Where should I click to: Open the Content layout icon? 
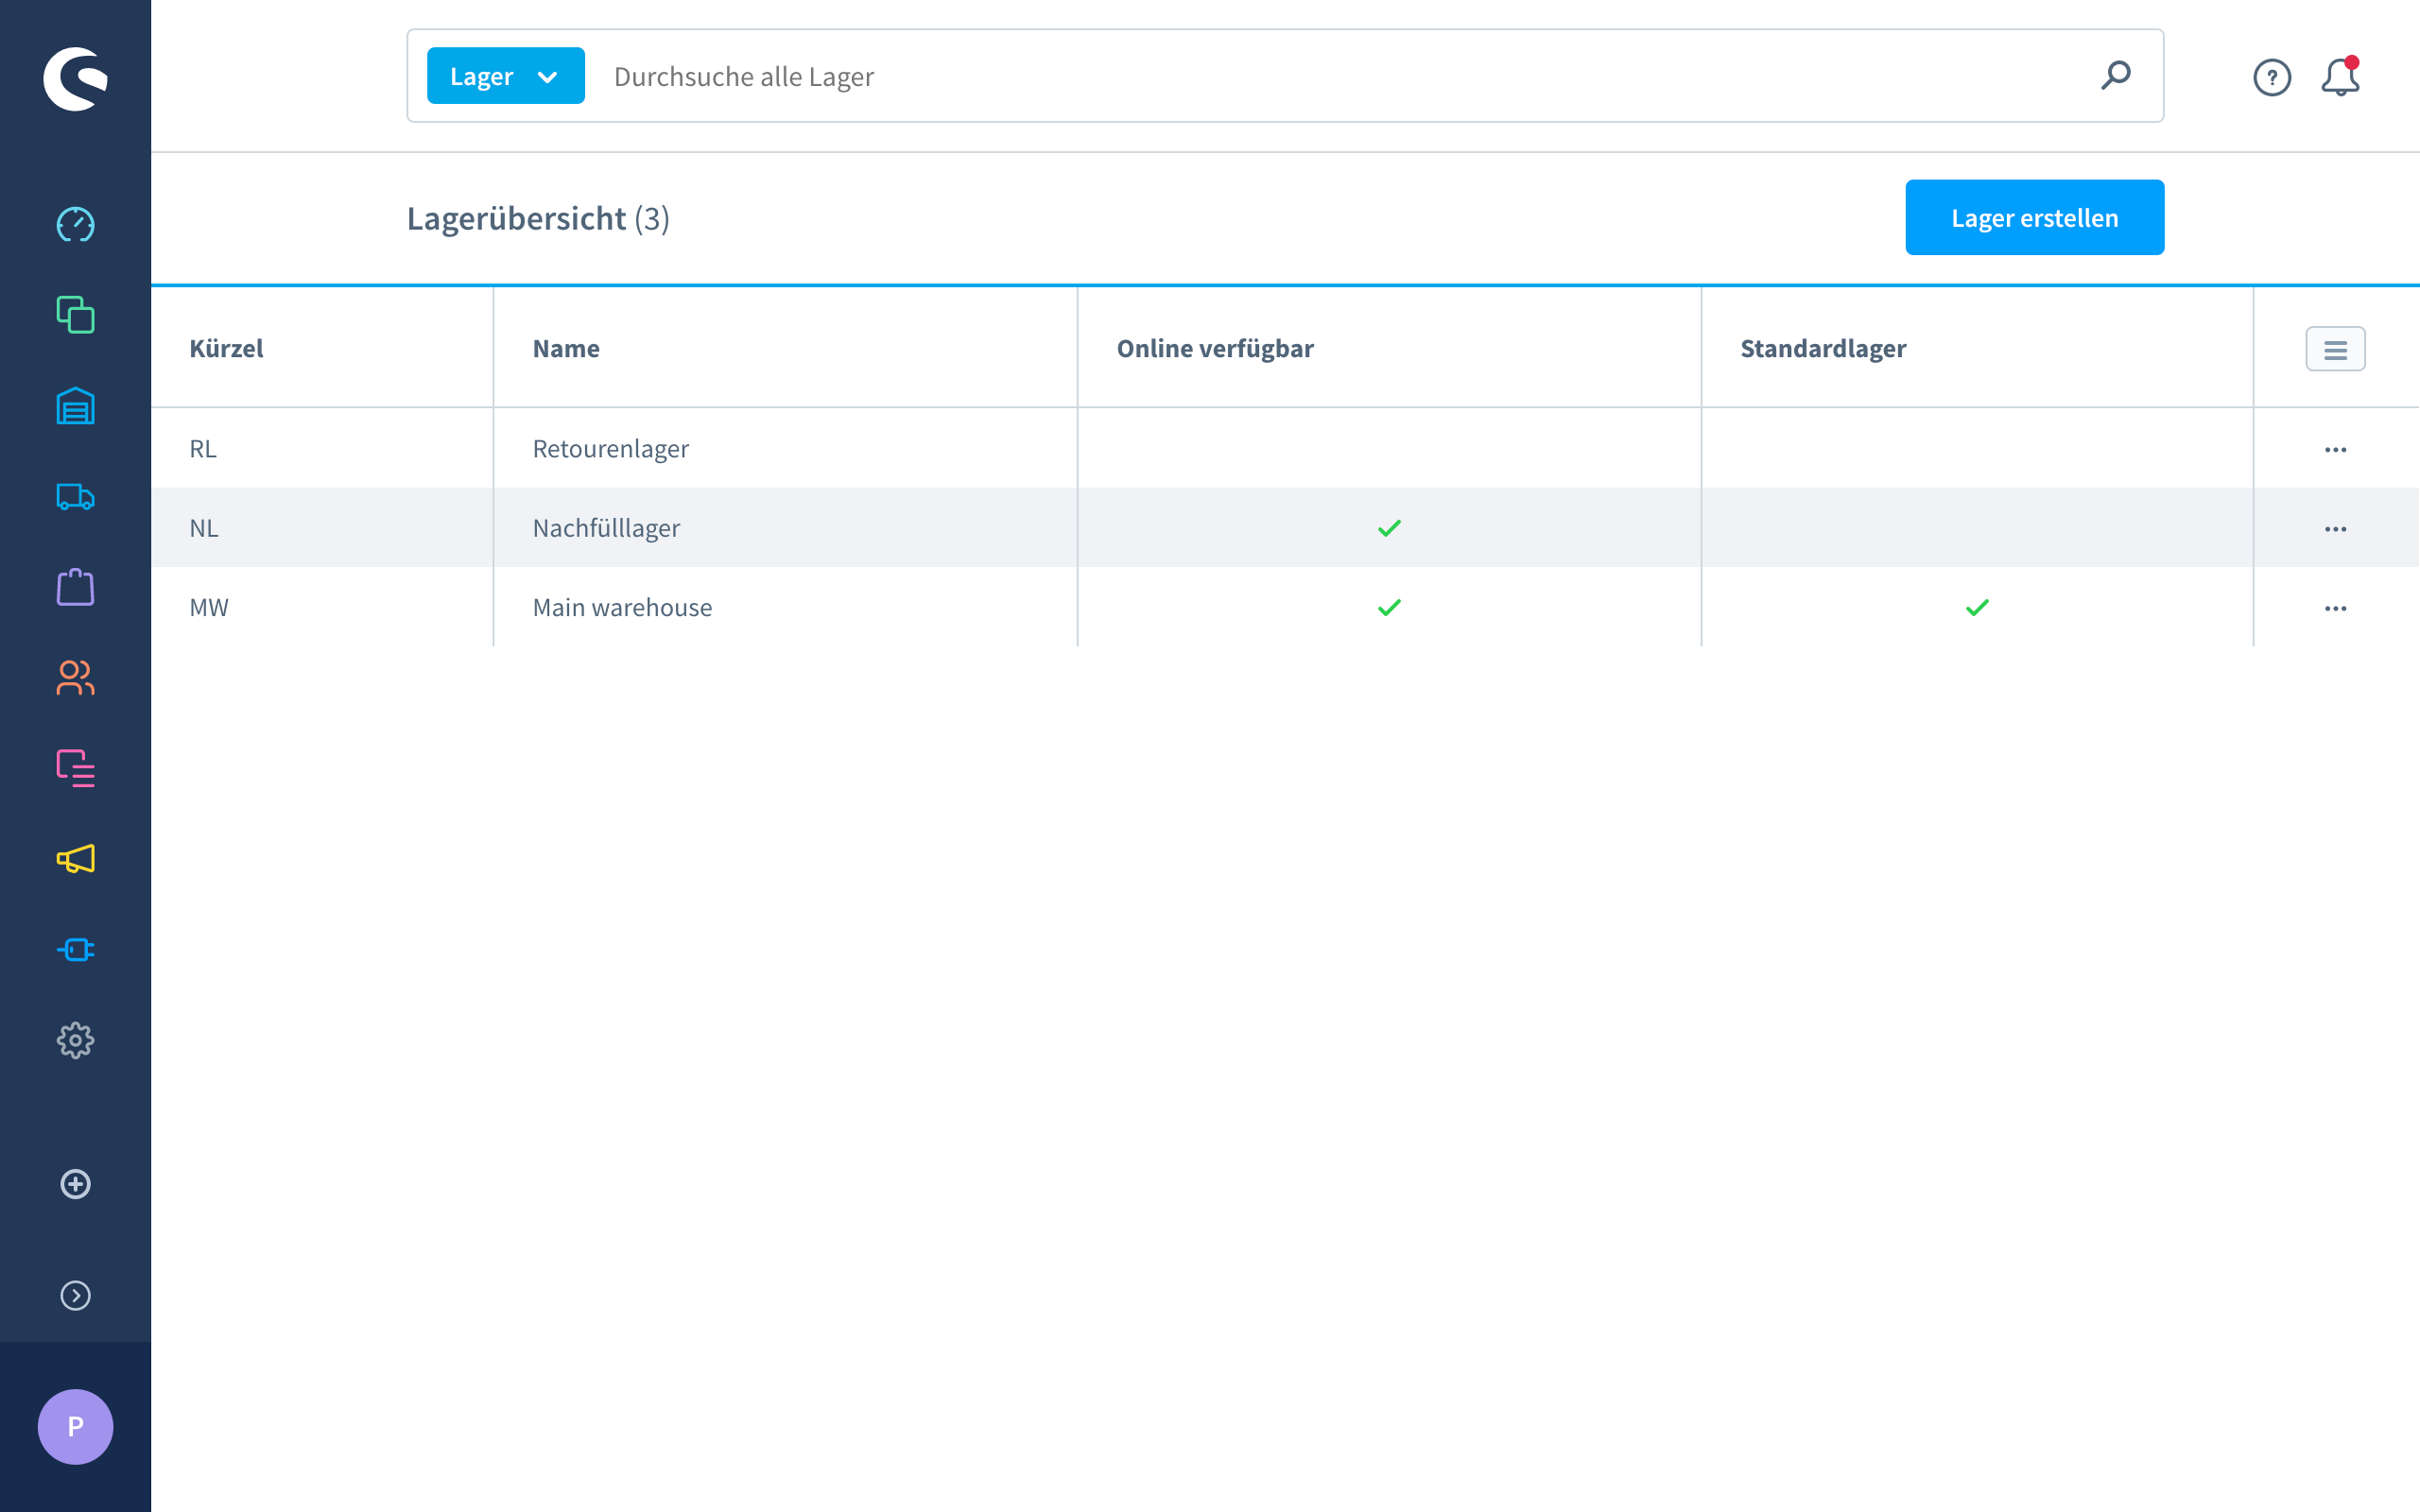[75, 768]
